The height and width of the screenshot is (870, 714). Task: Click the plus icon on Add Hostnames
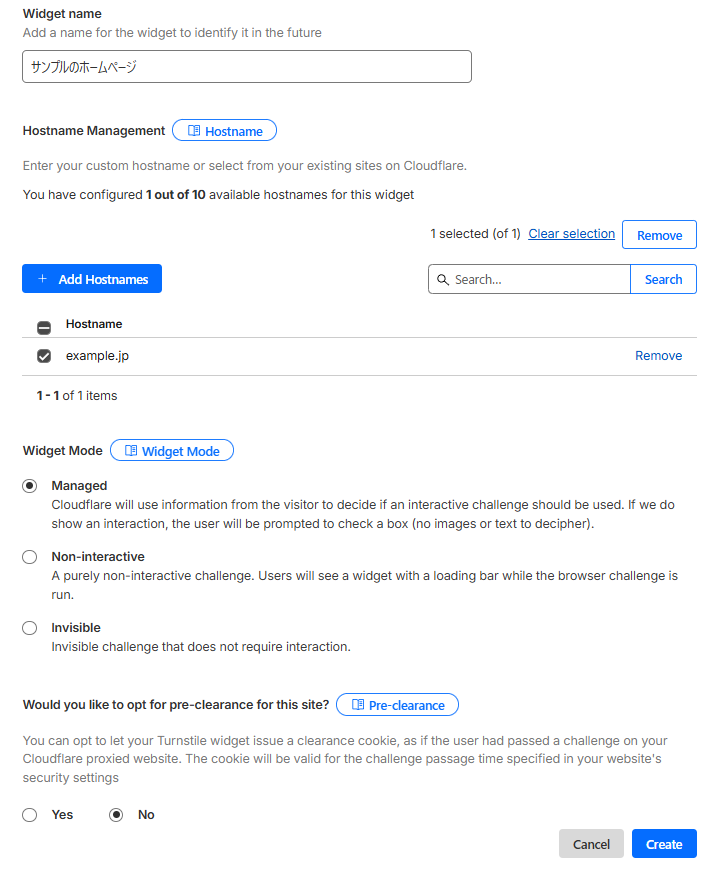pos(42,279)
